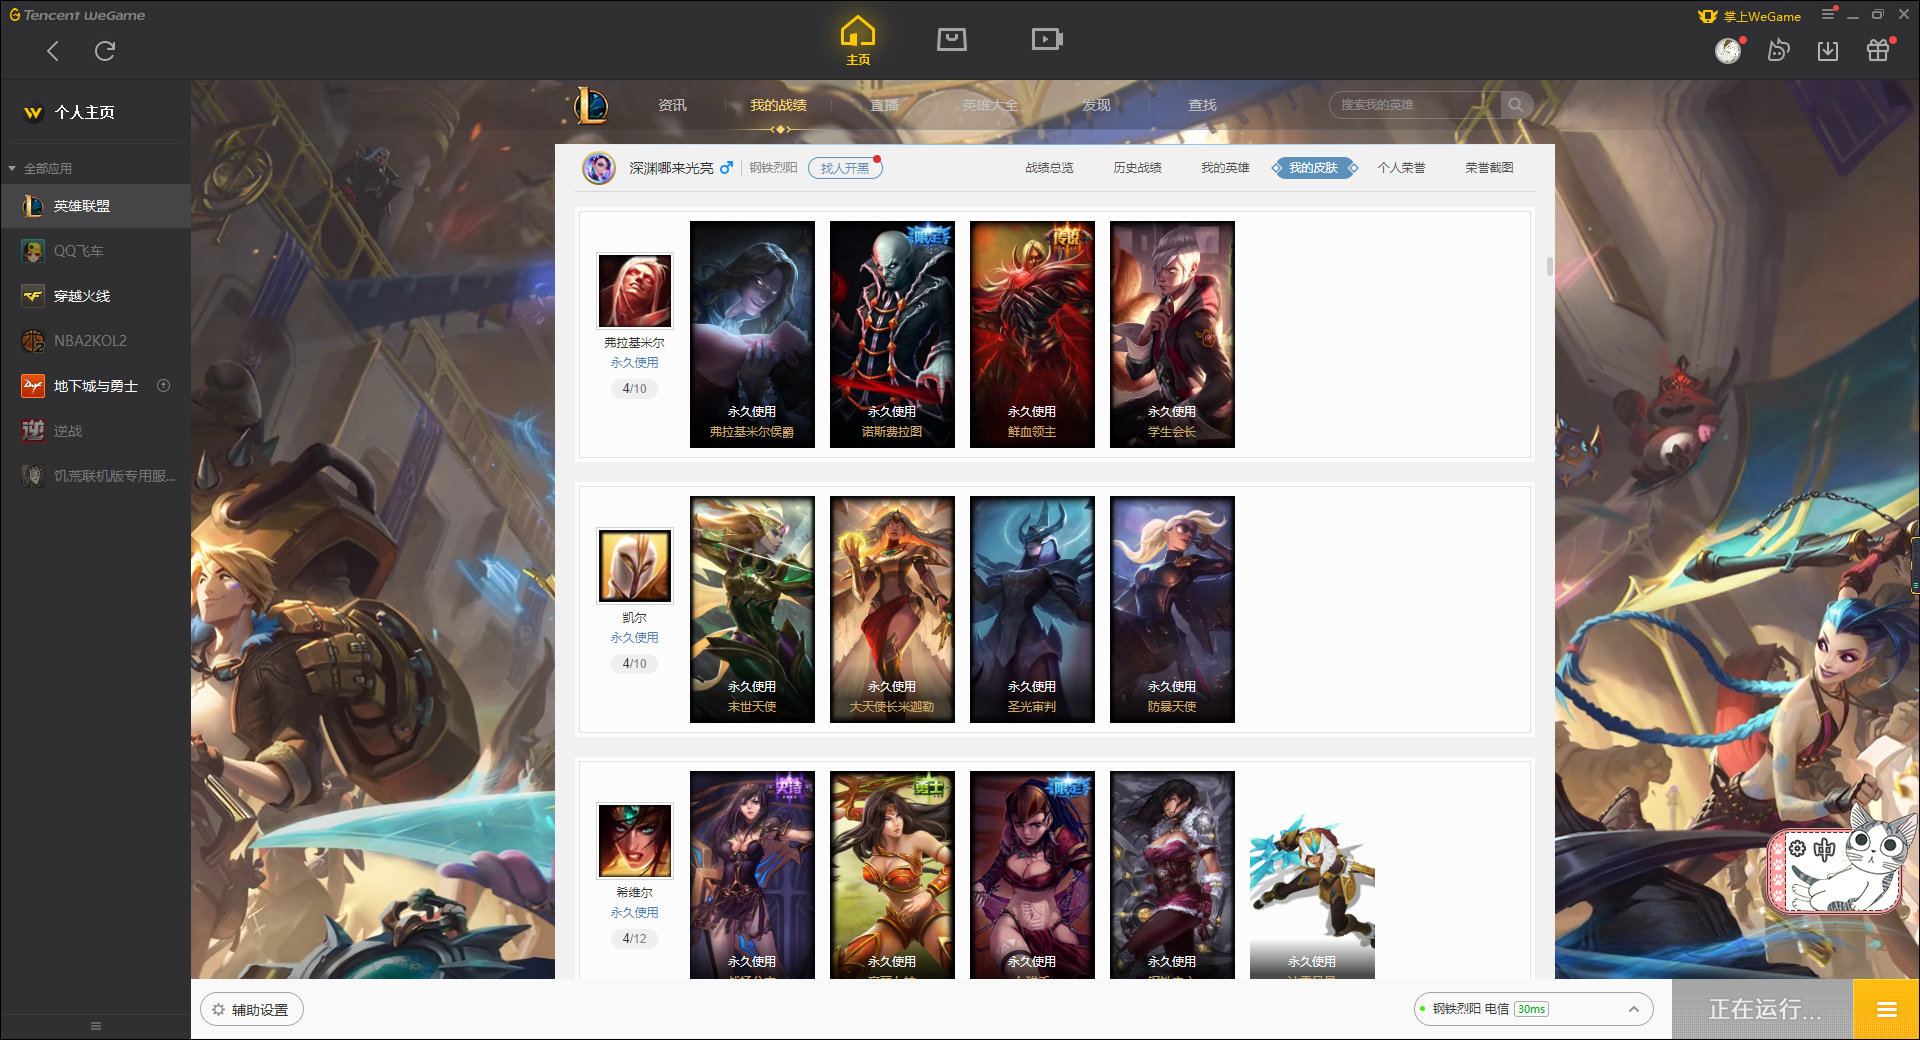Go back with the left arrow
The image size is (1920, 1040).
53,51
